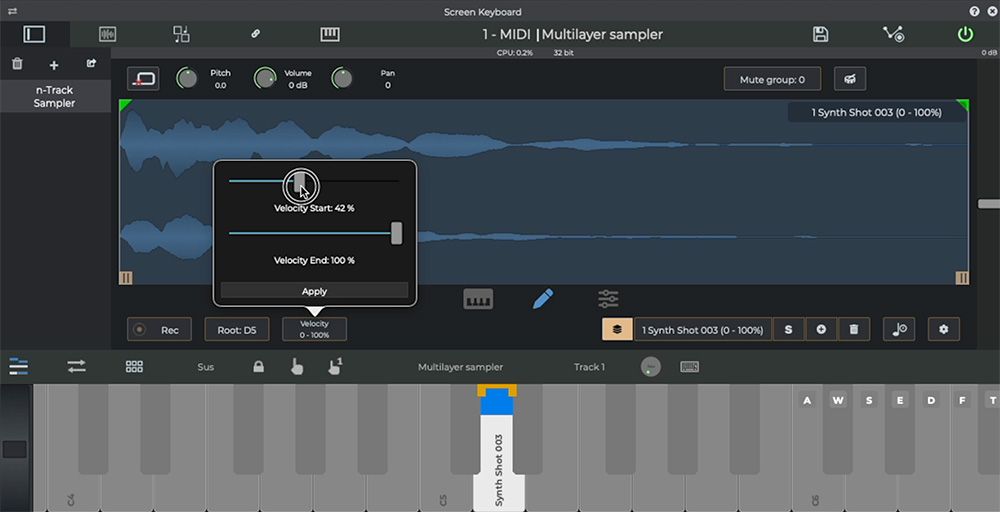Open the help question mark icon

974,11
